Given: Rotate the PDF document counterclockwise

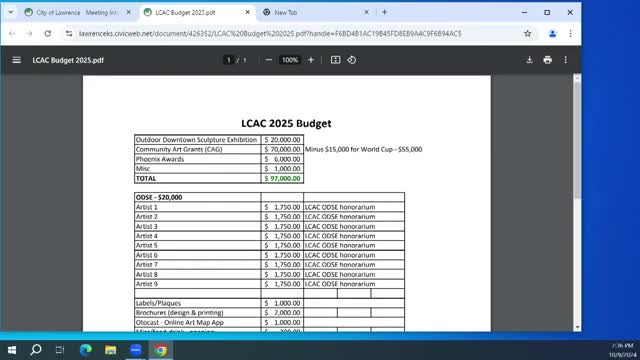Looking at the screenshot, I should 352,60.
